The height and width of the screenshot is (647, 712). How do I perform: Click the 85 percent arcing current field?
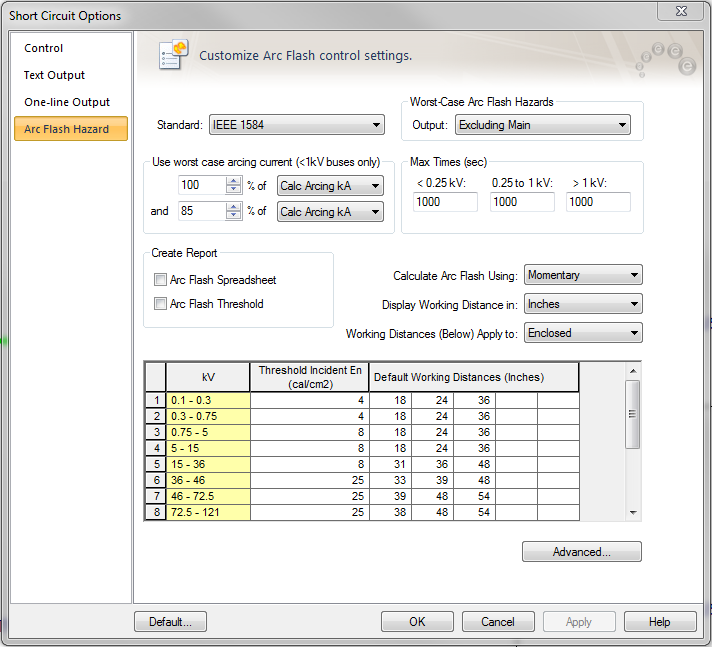[x=202, y=211]
